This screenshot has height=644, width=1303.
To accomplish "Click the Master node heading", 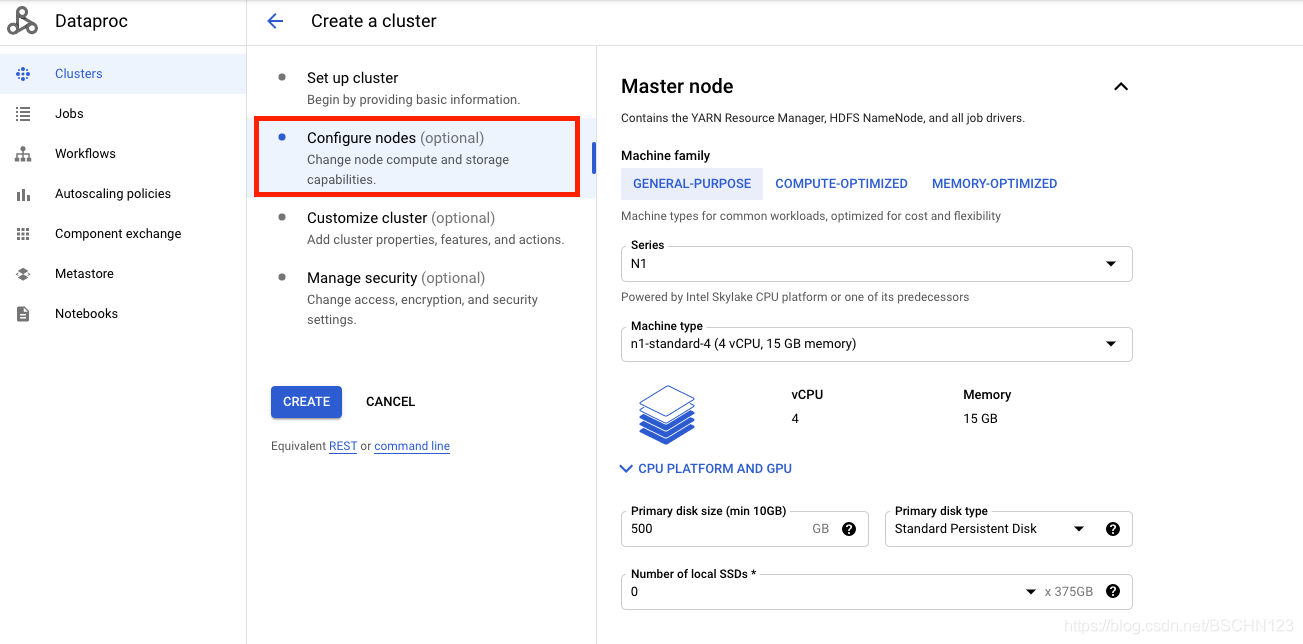I will [677, 87].
